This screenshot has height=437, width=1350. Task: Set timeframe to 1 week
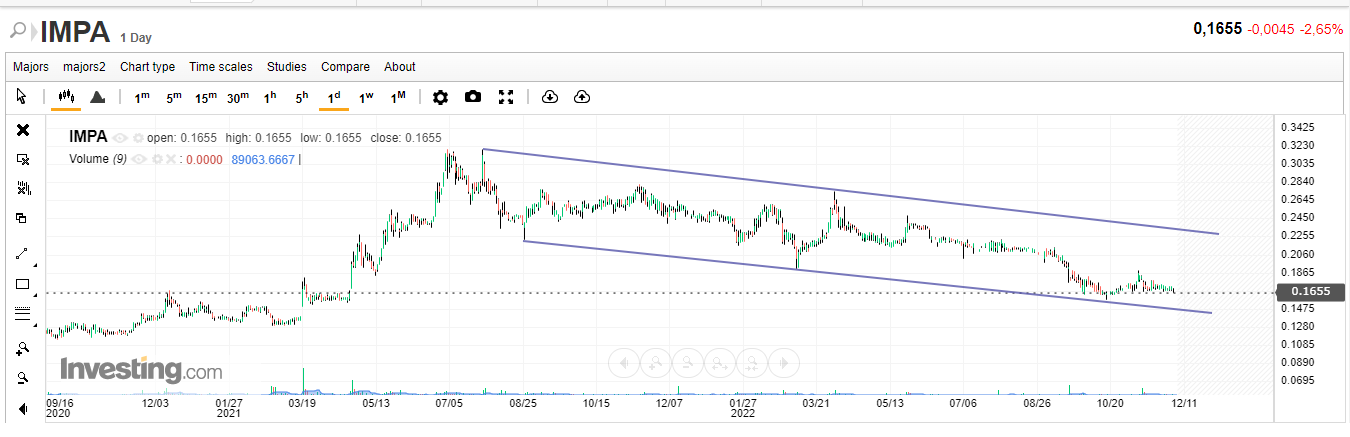pyautogui.click(x=366, y=97)
